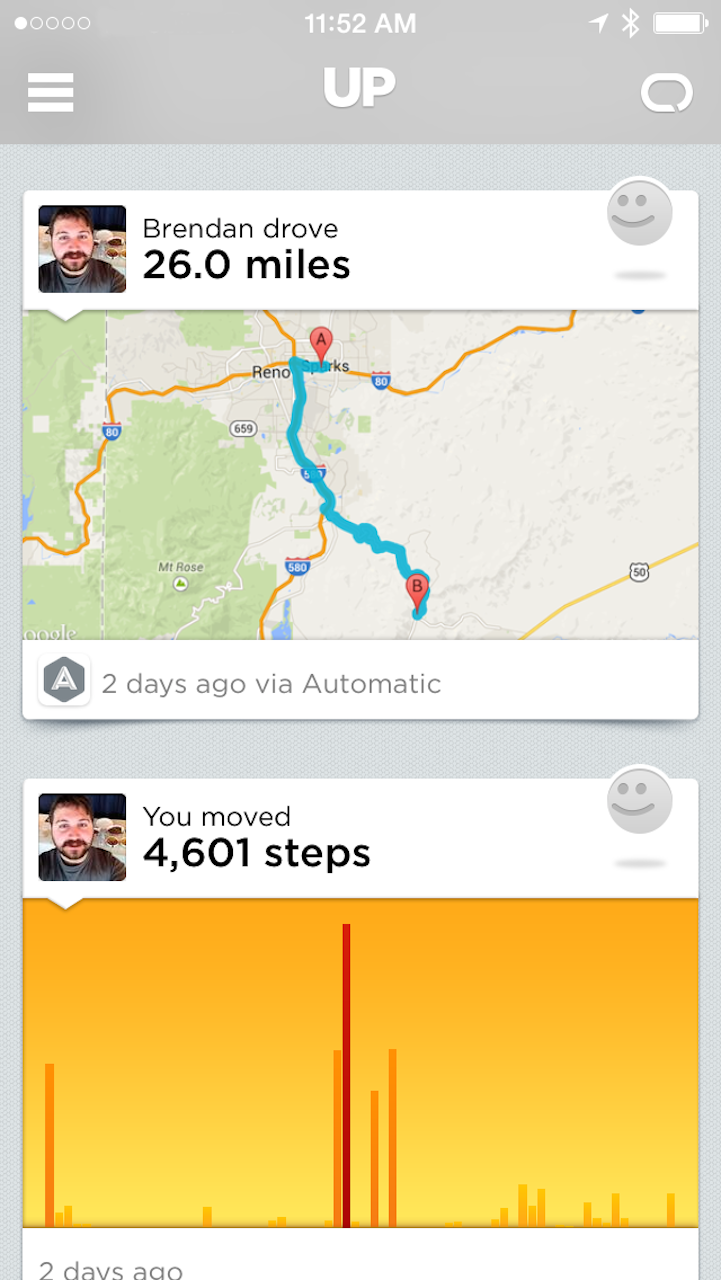This screenshot has width=721, height=1280.
Task: Open profile photo on steps card
Action: click(82, 837)
